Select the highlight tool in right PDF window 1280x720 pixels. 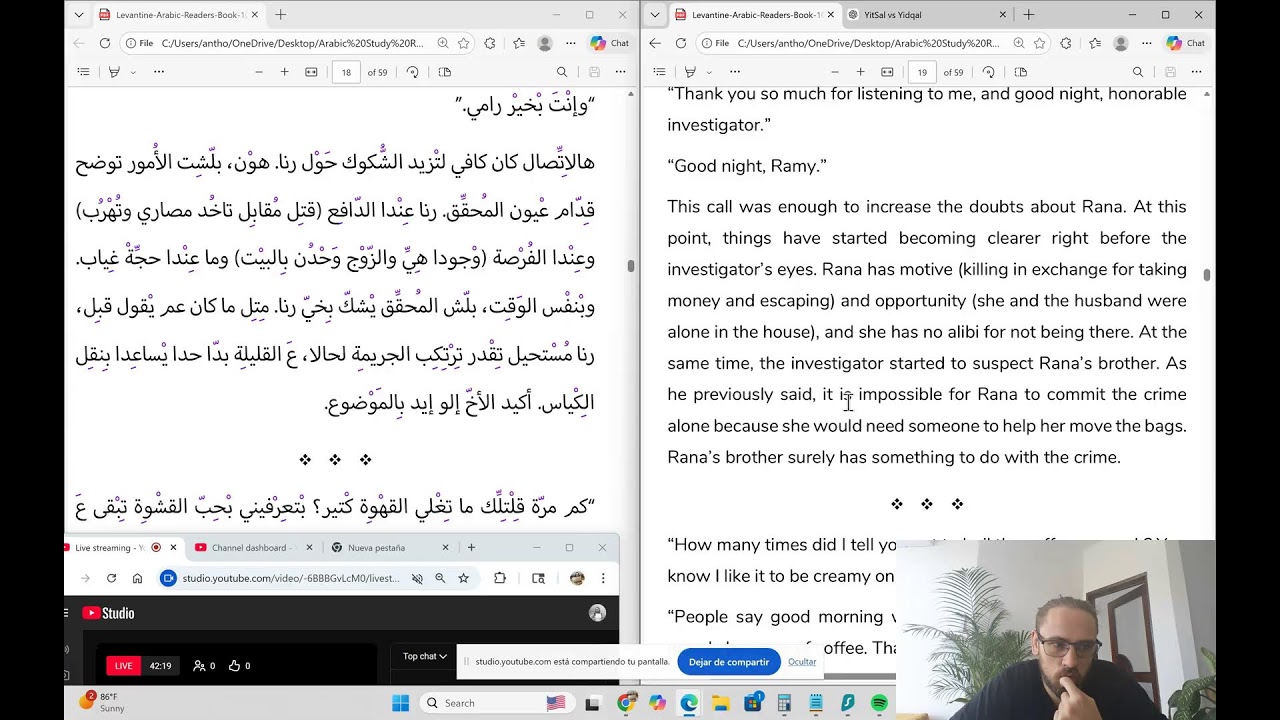tap(690, 72)
